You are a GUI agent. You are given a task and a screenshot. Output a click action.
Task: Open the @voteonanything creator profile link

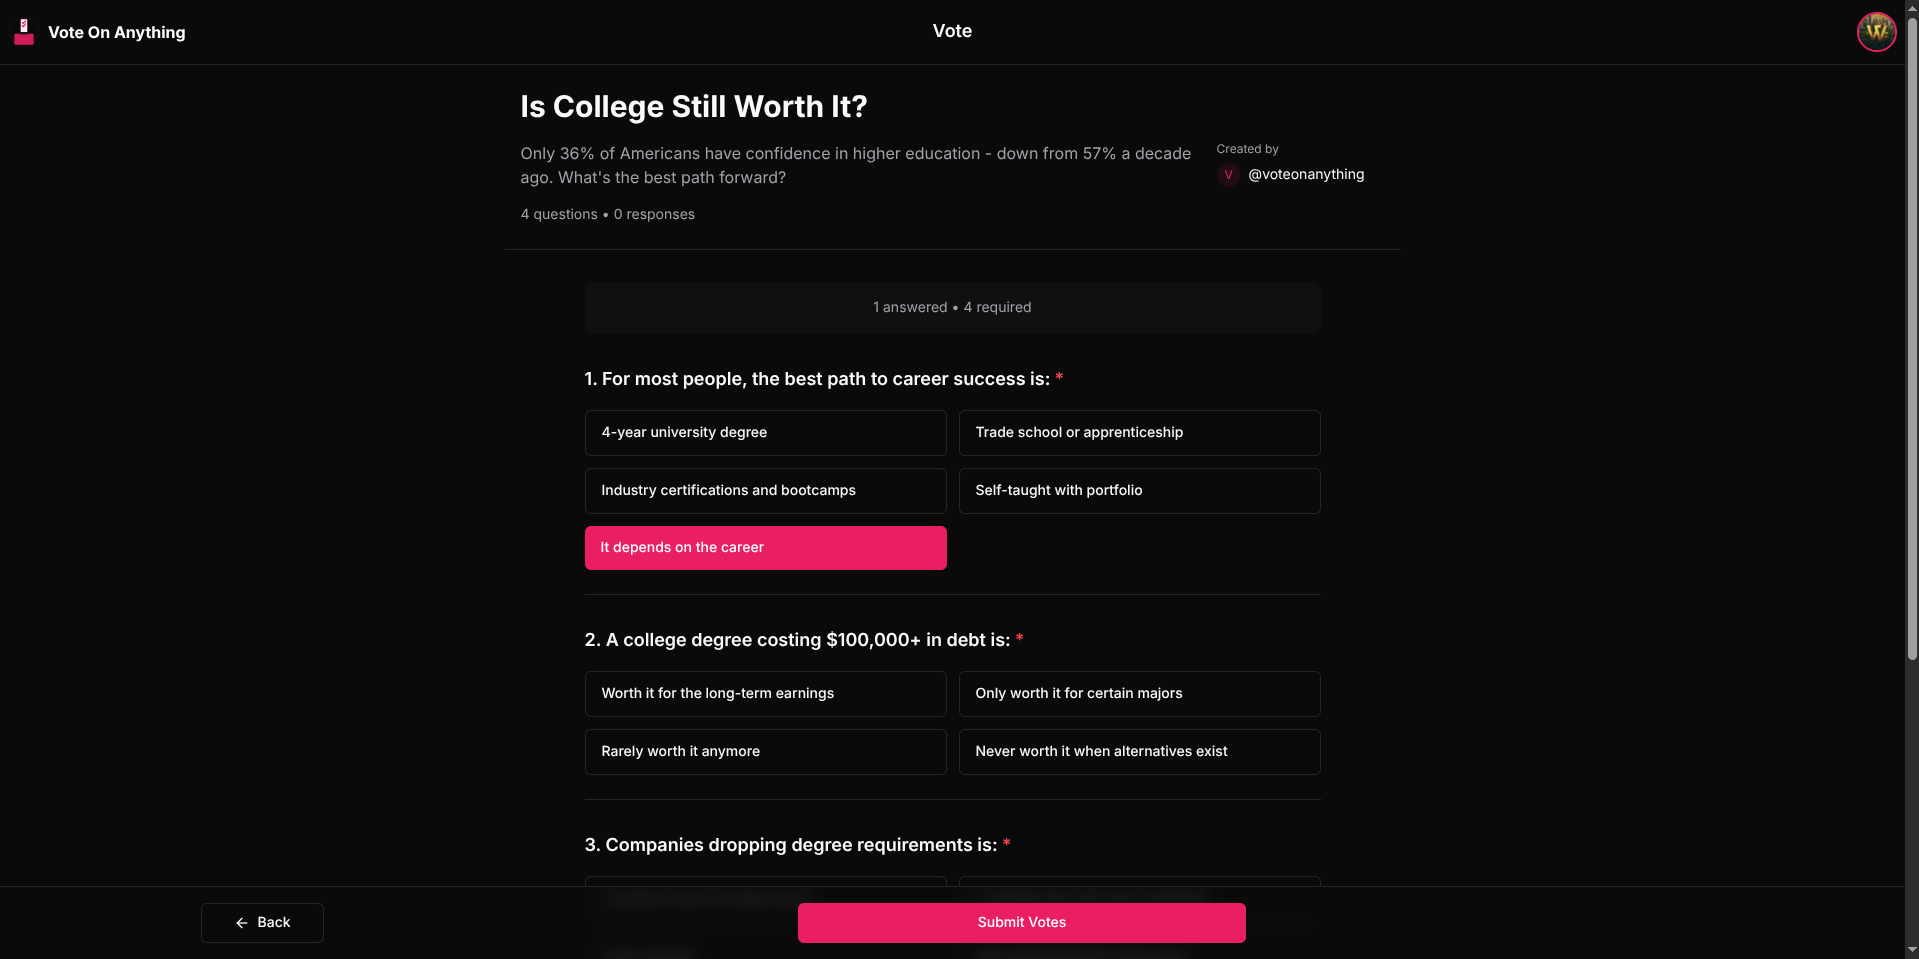tap(1305, 175)
